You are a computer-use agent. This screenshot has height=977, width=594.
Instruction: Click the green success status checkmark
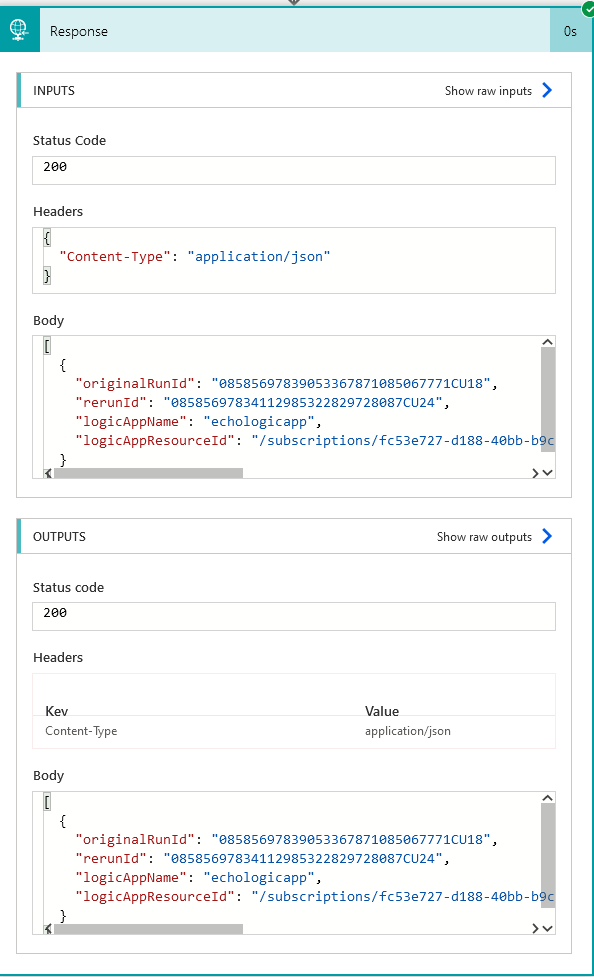[587, 10]
